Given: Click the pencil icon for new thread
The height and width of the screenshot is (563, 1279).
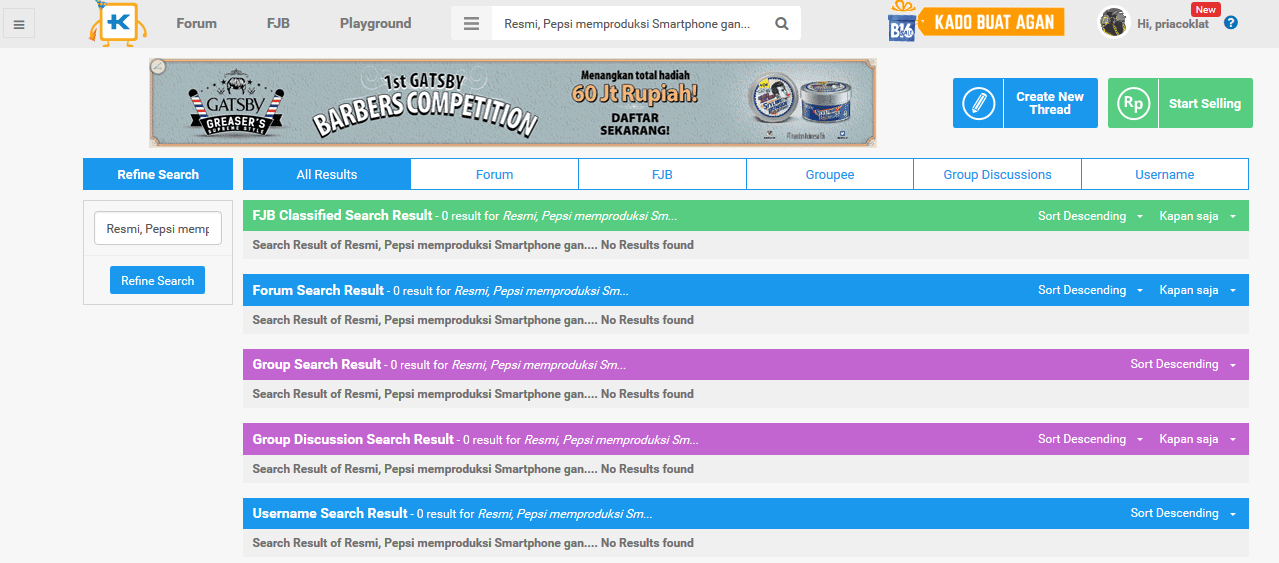Looking at the screenshot, I should click(977, 103).
